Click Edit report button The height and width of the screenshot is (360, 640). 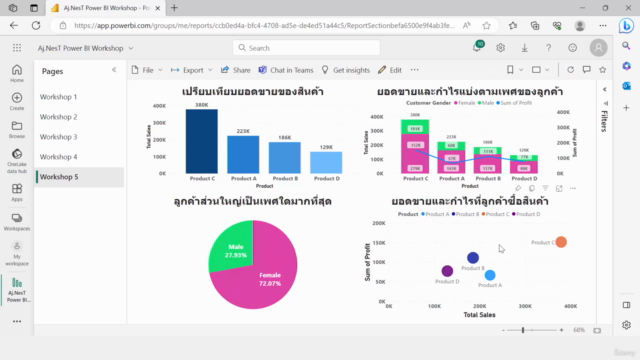coord(390,70)
